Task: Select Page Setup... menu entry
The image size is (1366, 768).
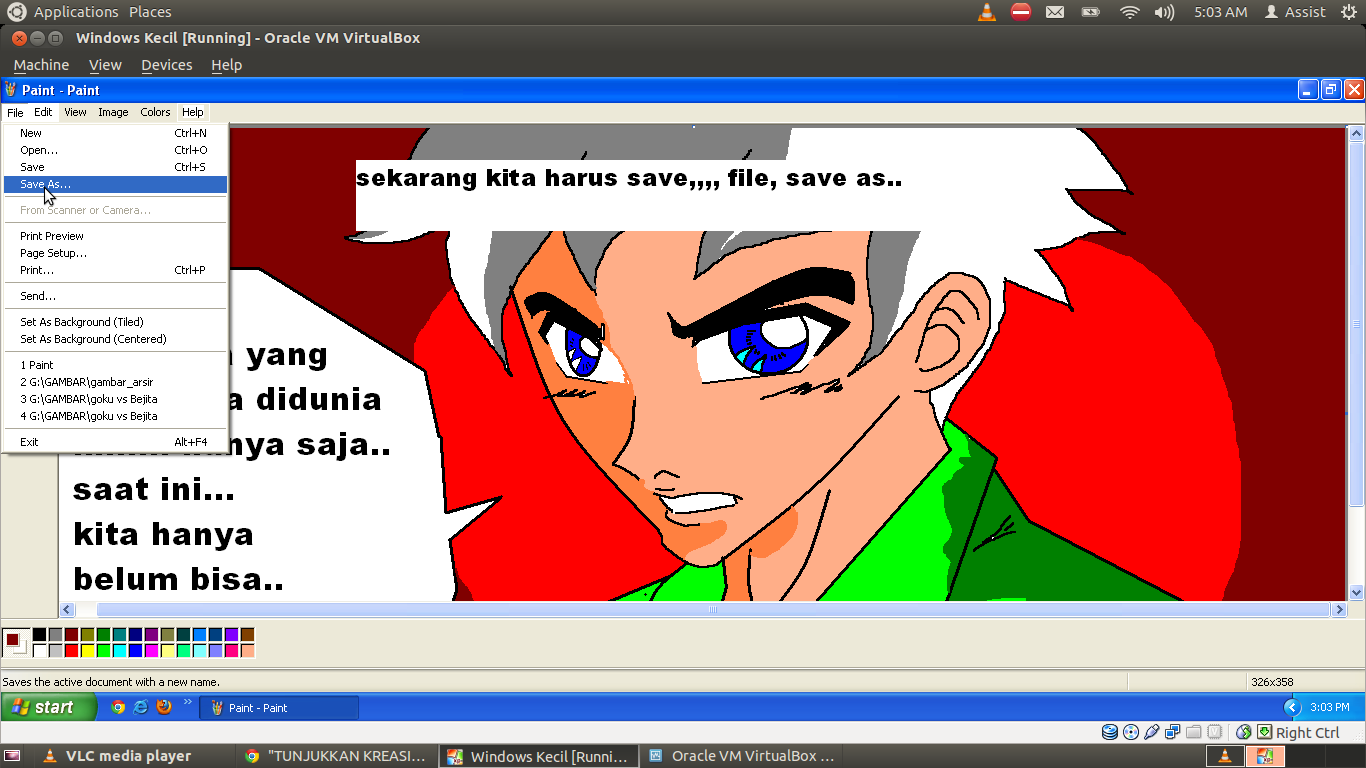Action: click(115, 253)
